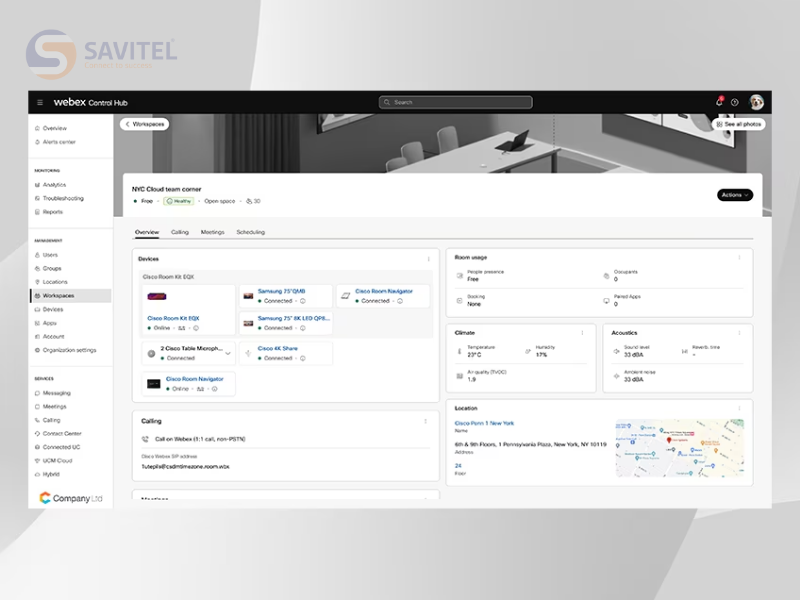Click the Sound level icon
This screenshot has width=800, height=600.
point(616,351)
